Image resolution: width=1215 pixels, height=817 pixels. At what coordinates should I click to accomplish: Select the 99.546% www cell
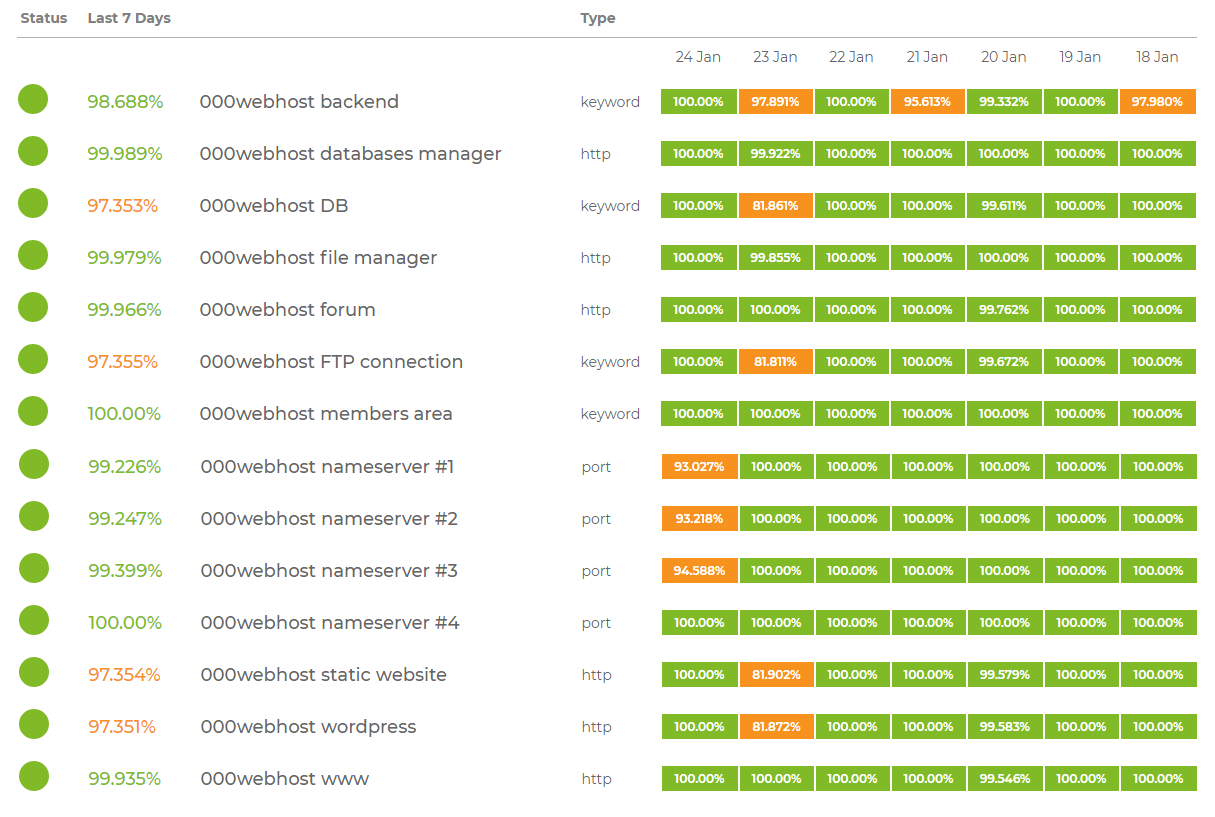tap(1006, 779)
